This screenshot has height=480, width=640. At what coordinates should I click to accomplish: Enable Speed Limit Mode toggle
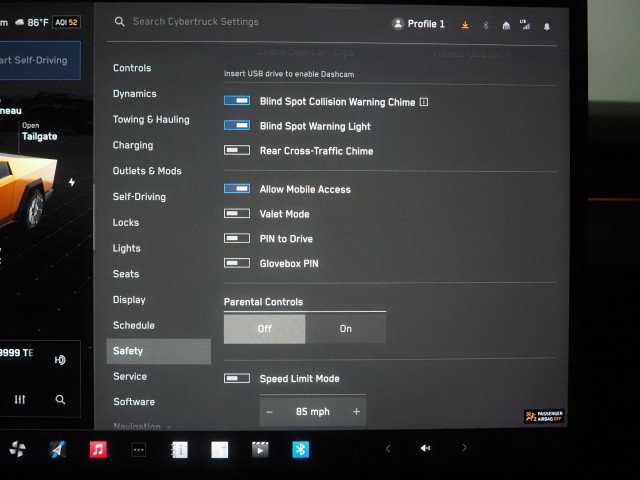point(237,378)
